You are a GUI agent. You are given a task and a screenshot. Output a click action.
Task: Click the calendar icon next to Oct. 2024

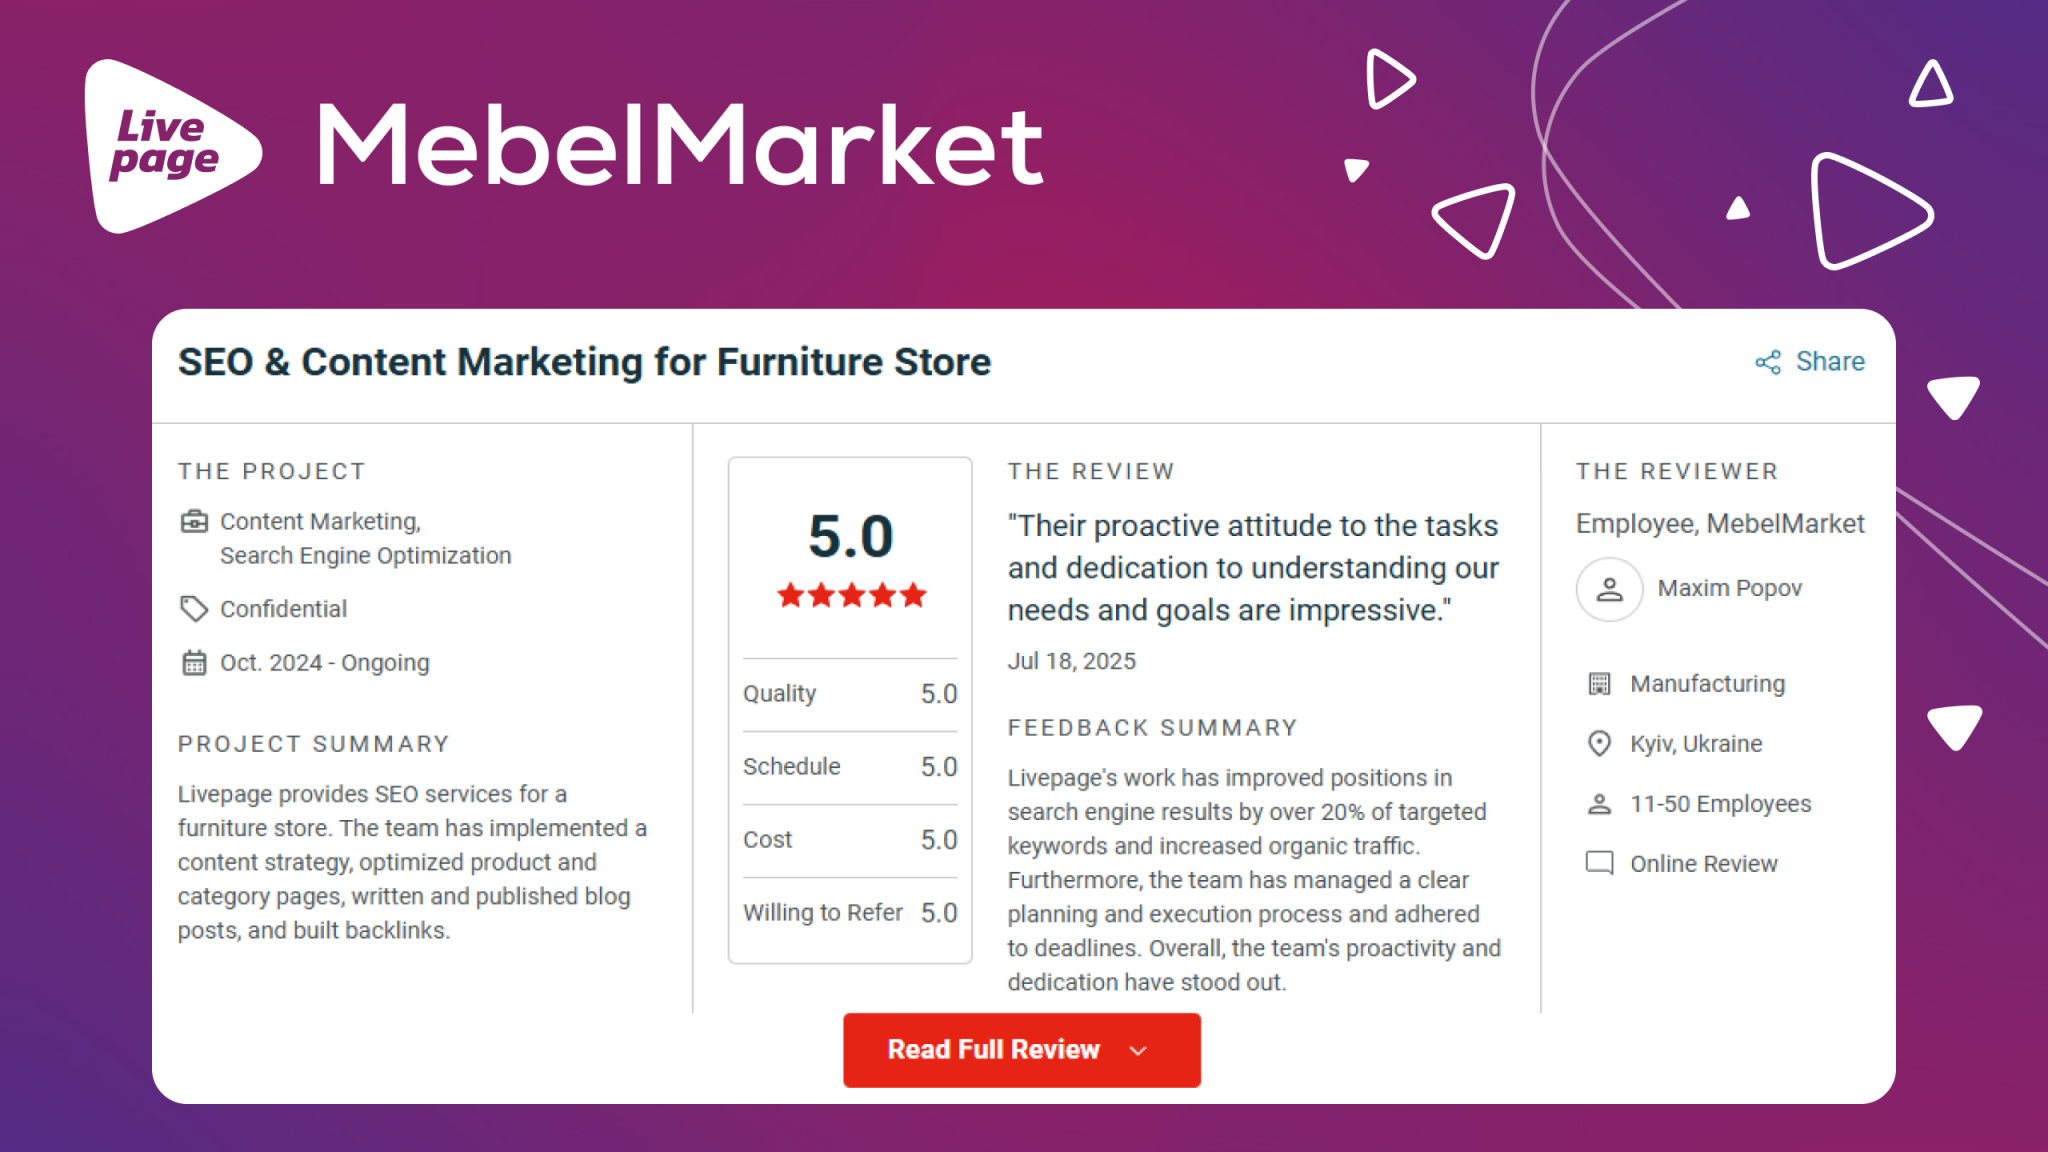click(194, 663)
